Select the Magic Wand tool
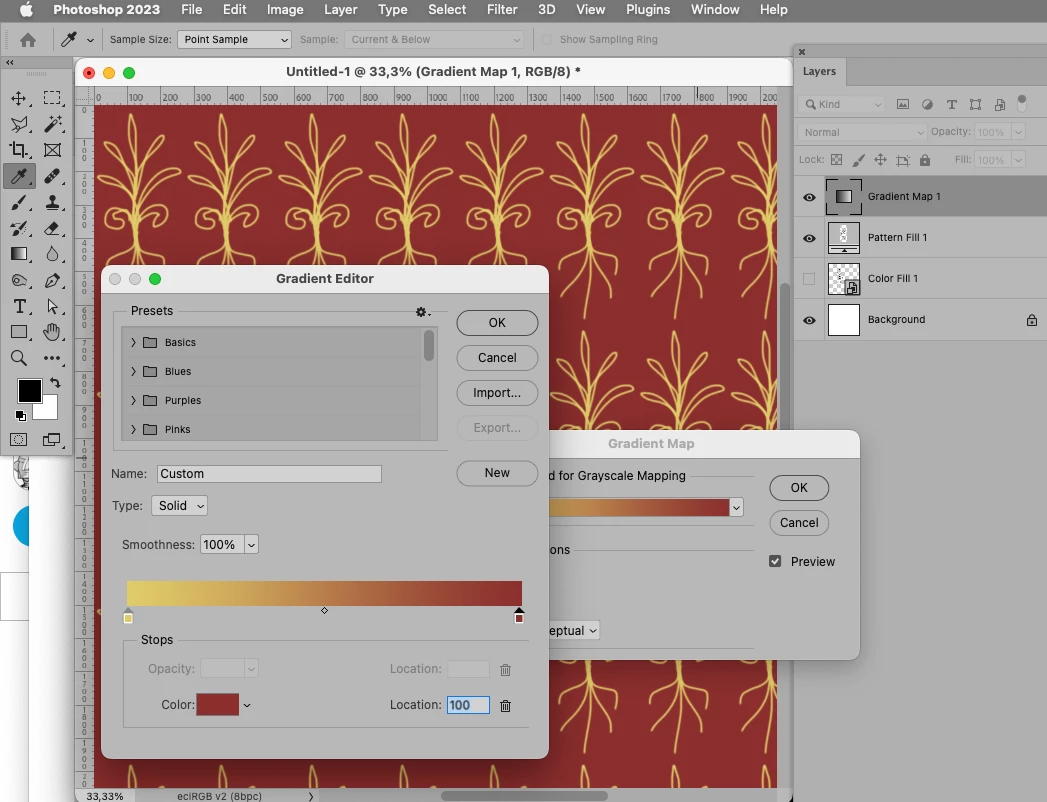Screen dimensions: 1047x802 tap(52, 124)
